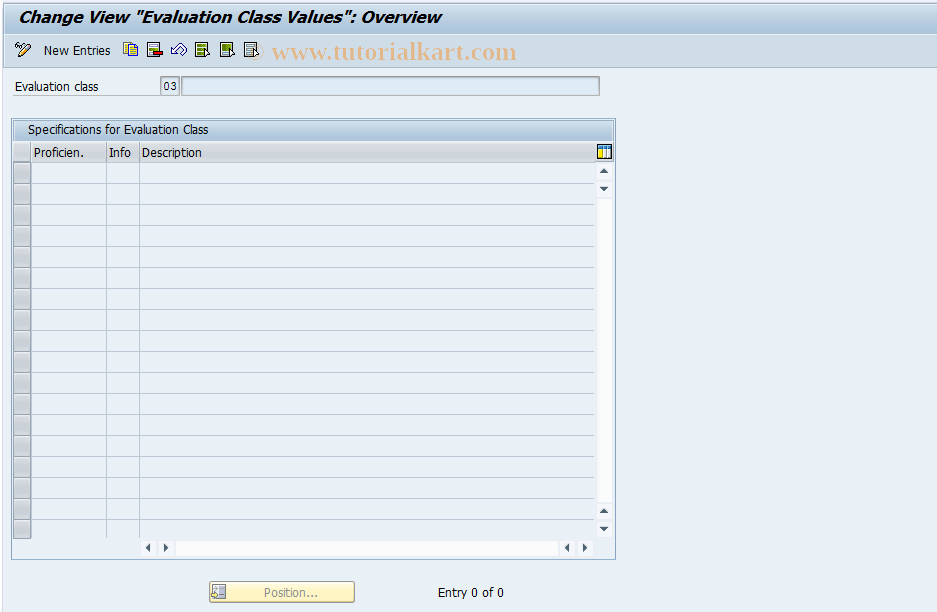This screenshot has height=612, width=937.
Task: Click the Copy As icon
Action: point(130,50)
